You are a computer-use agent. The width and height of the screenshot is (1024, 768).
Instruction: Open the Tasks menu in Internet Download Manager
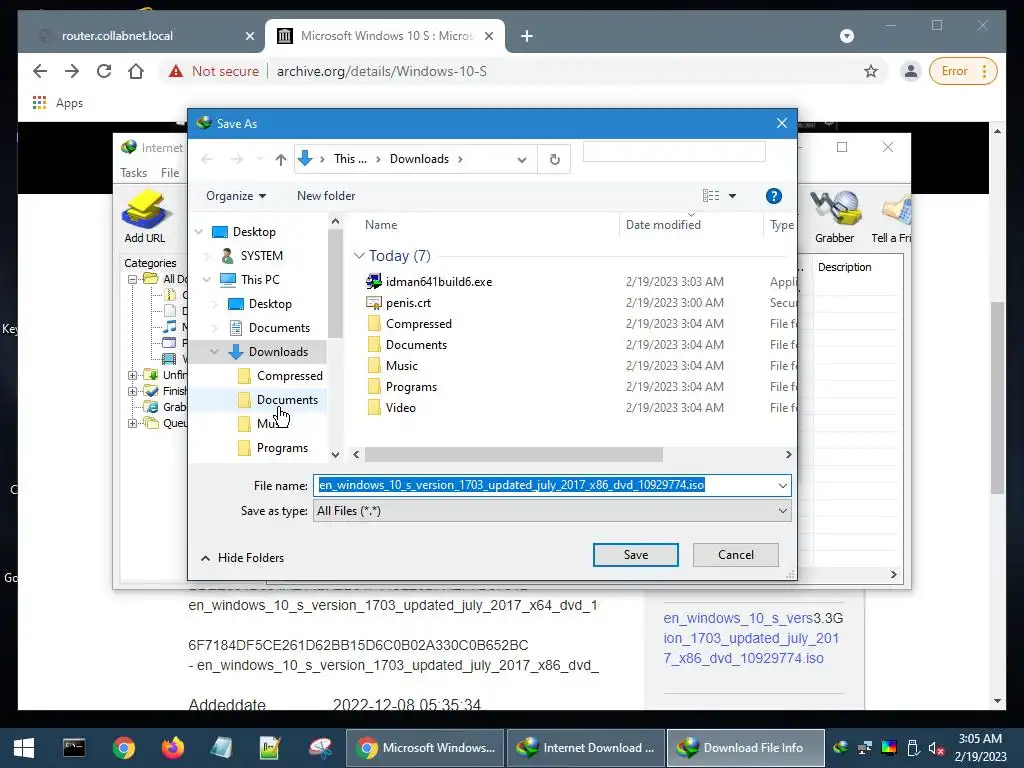(x=133, y=173)
